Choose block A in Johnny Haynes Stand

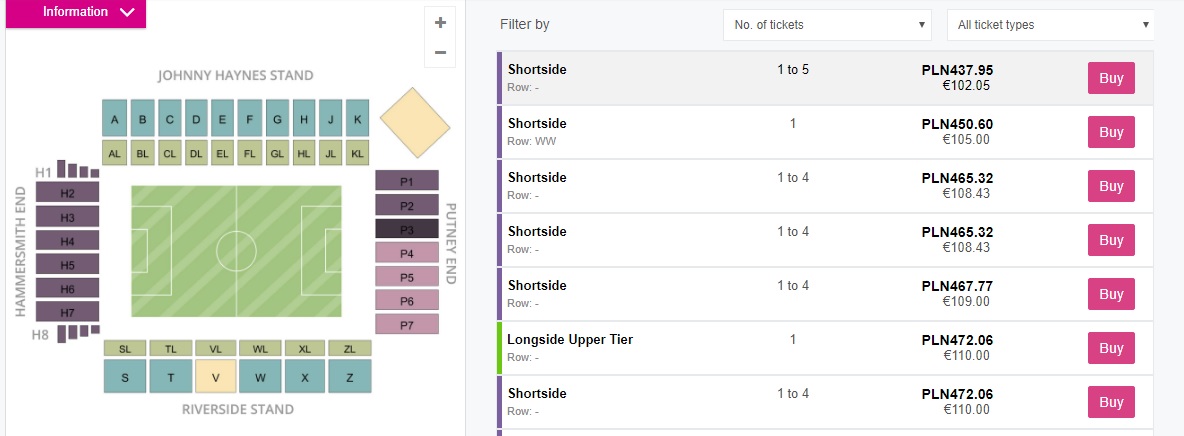point(115,119)
